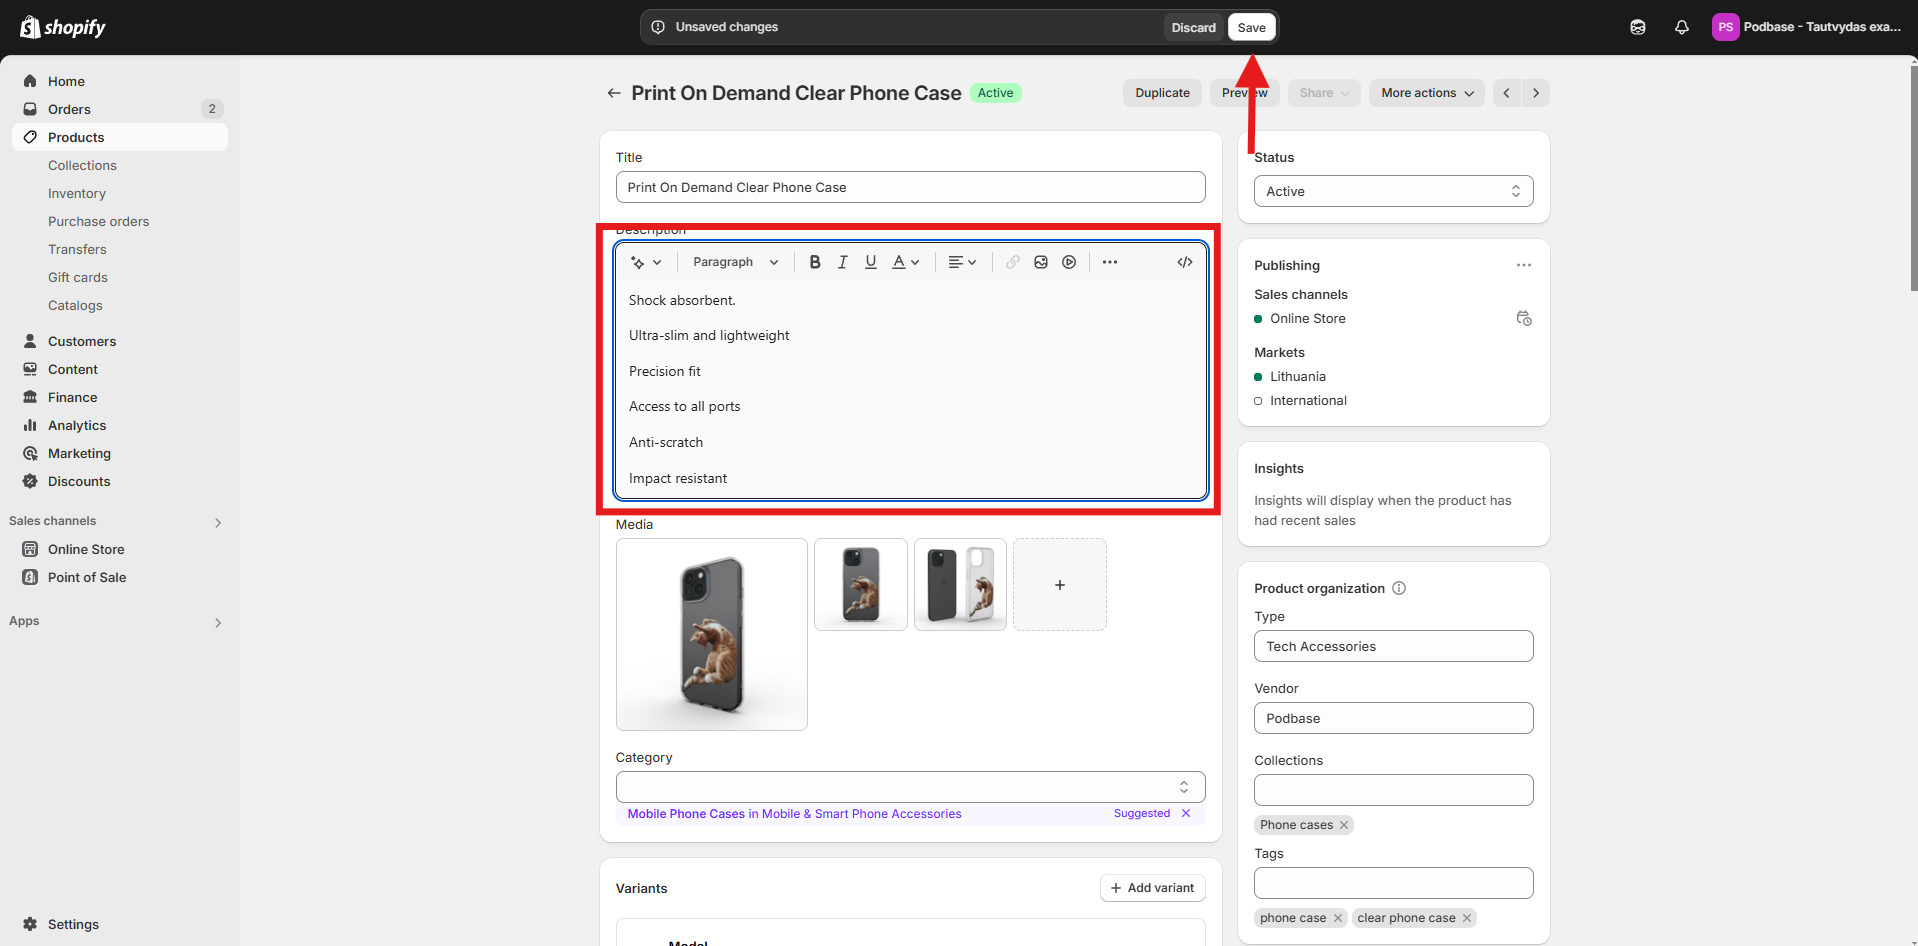1918x946 pixels.
Task: Remove the 'clear phone case' tag
Action: 1467,918
